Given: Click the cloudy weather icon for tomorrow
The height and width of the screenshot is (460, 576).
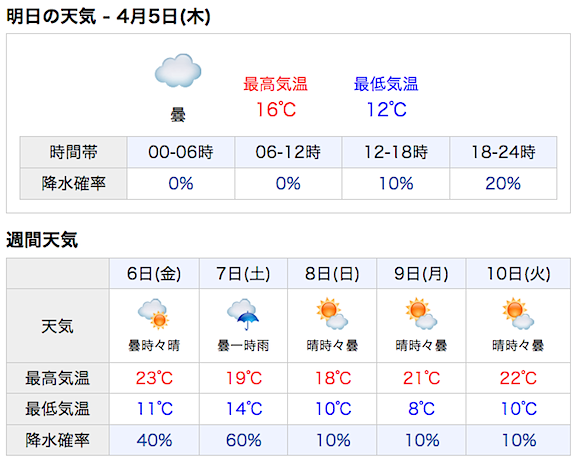Looking at the screenshot, I should (178, 71).
